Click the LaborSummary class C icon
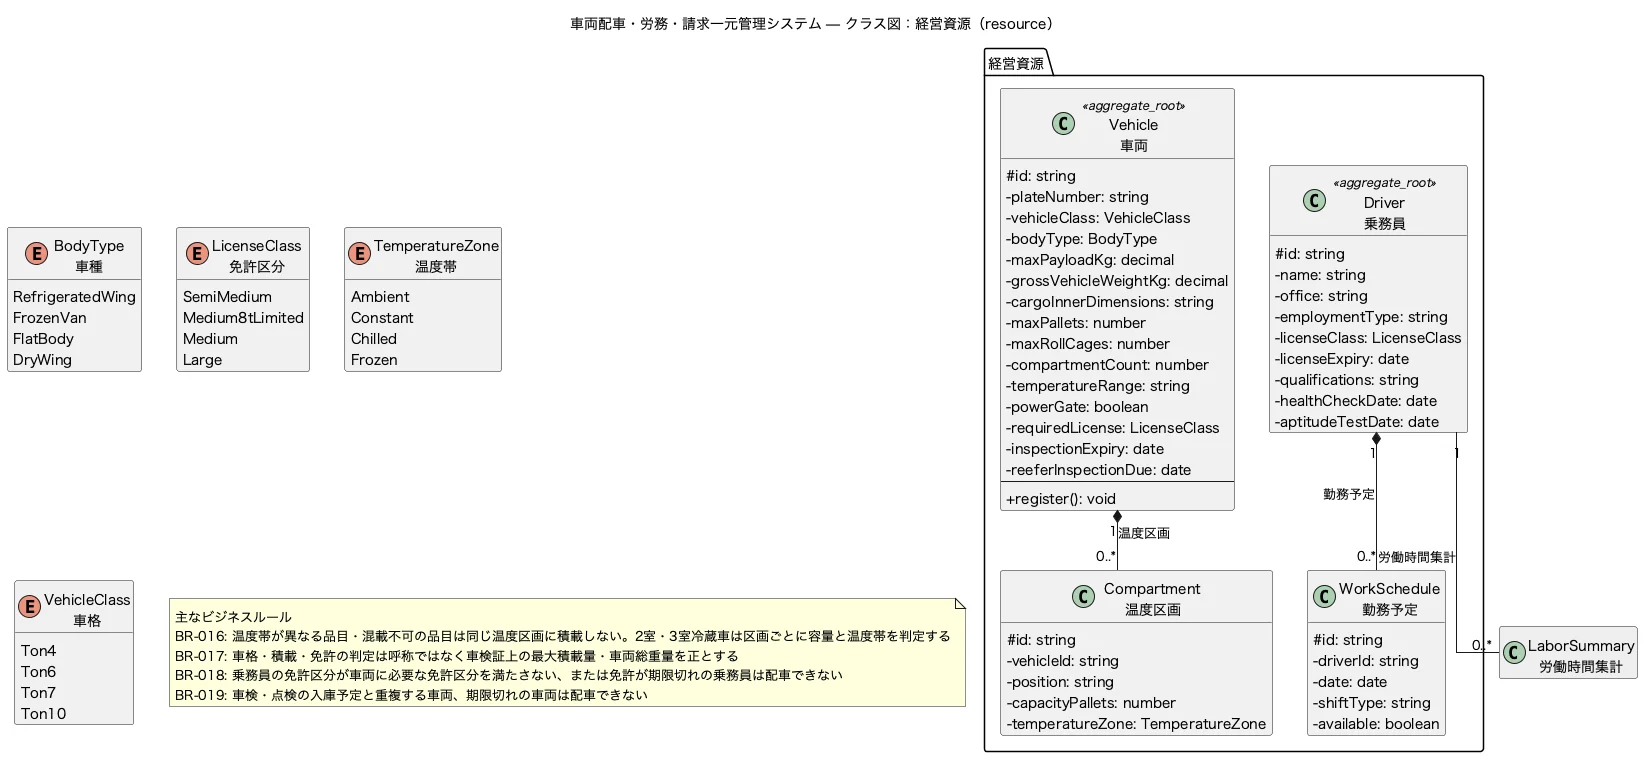The height and width of the screenshot is (757, 1643). (1514, 653)
